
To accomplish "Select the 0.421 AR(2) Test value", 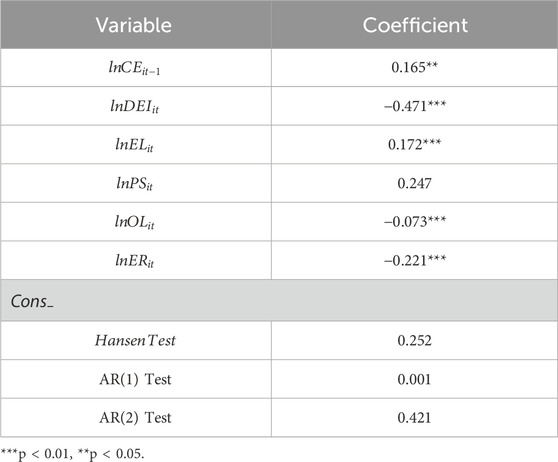I will 415,418.
